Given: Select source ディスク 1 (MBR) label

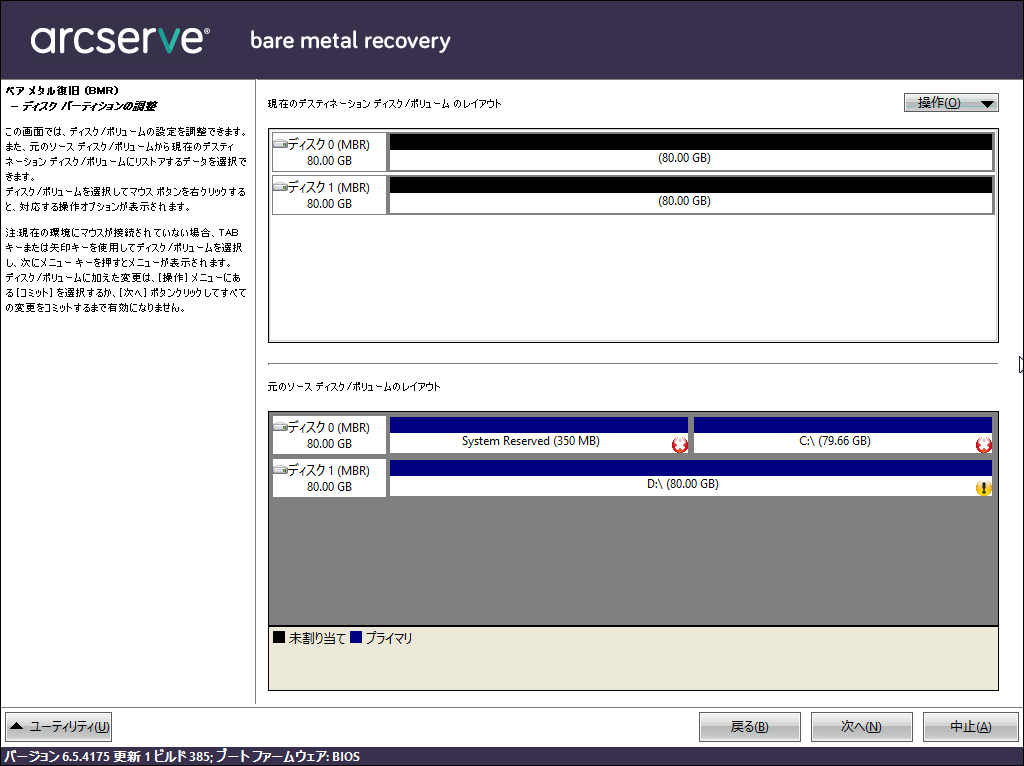Looking at the screenshot, I should [329, 478].
